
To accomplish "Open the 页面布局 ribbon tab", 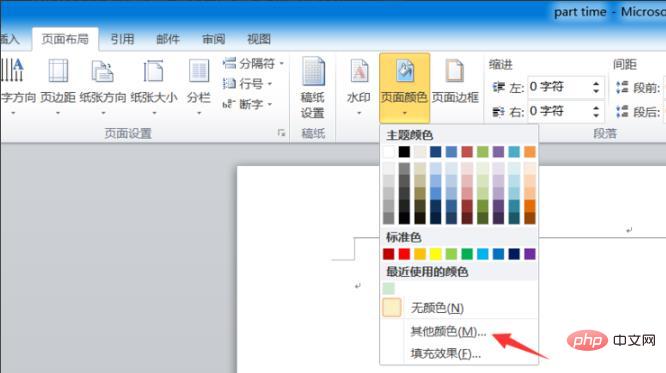I will (x=65, y=39).
